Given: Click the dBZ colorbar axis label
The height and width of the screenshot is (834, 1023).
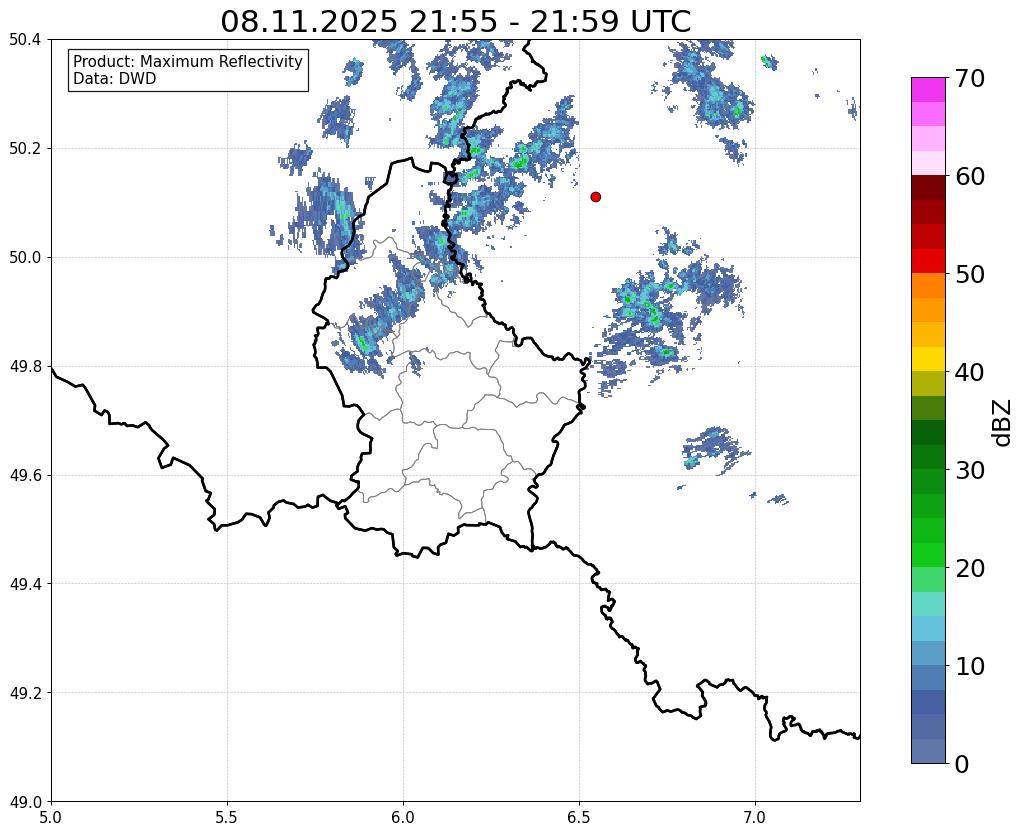Looking at the screenshot, I should coord(1003,422).
